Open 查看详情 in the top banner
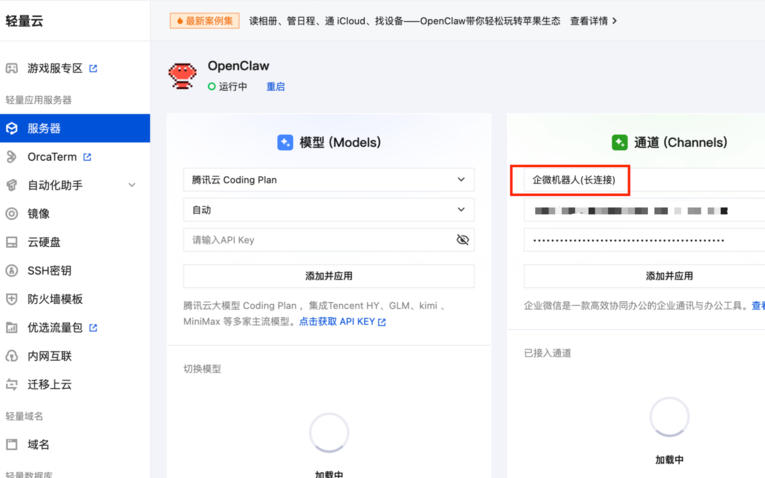This screenshot has height=478, width=765. point(593,20)
